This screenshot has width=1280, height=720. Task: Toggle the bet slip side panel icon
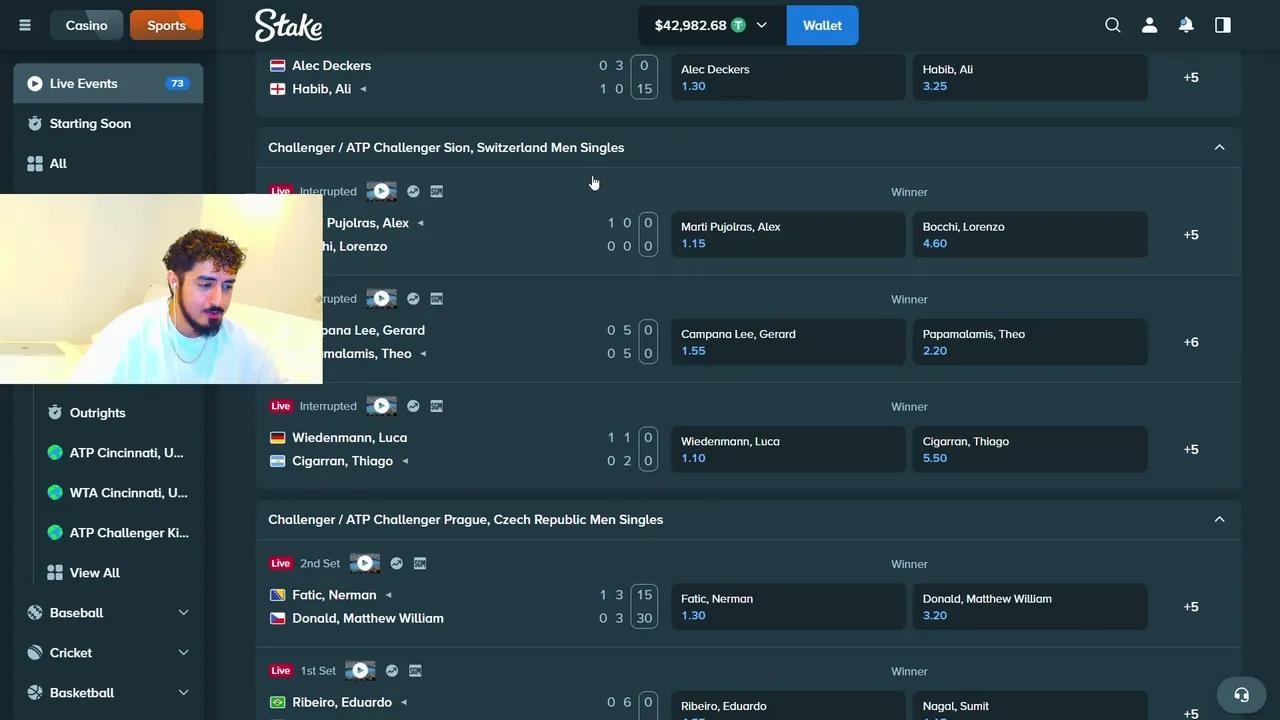coord(1223,25)
